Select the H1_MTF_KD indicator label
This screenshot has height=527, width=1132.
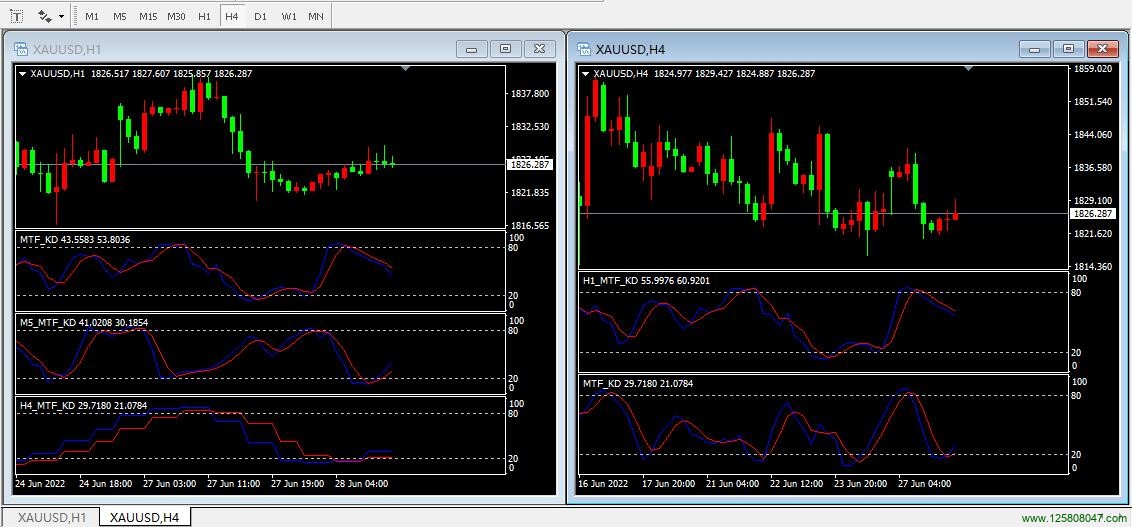click(646, 281)
